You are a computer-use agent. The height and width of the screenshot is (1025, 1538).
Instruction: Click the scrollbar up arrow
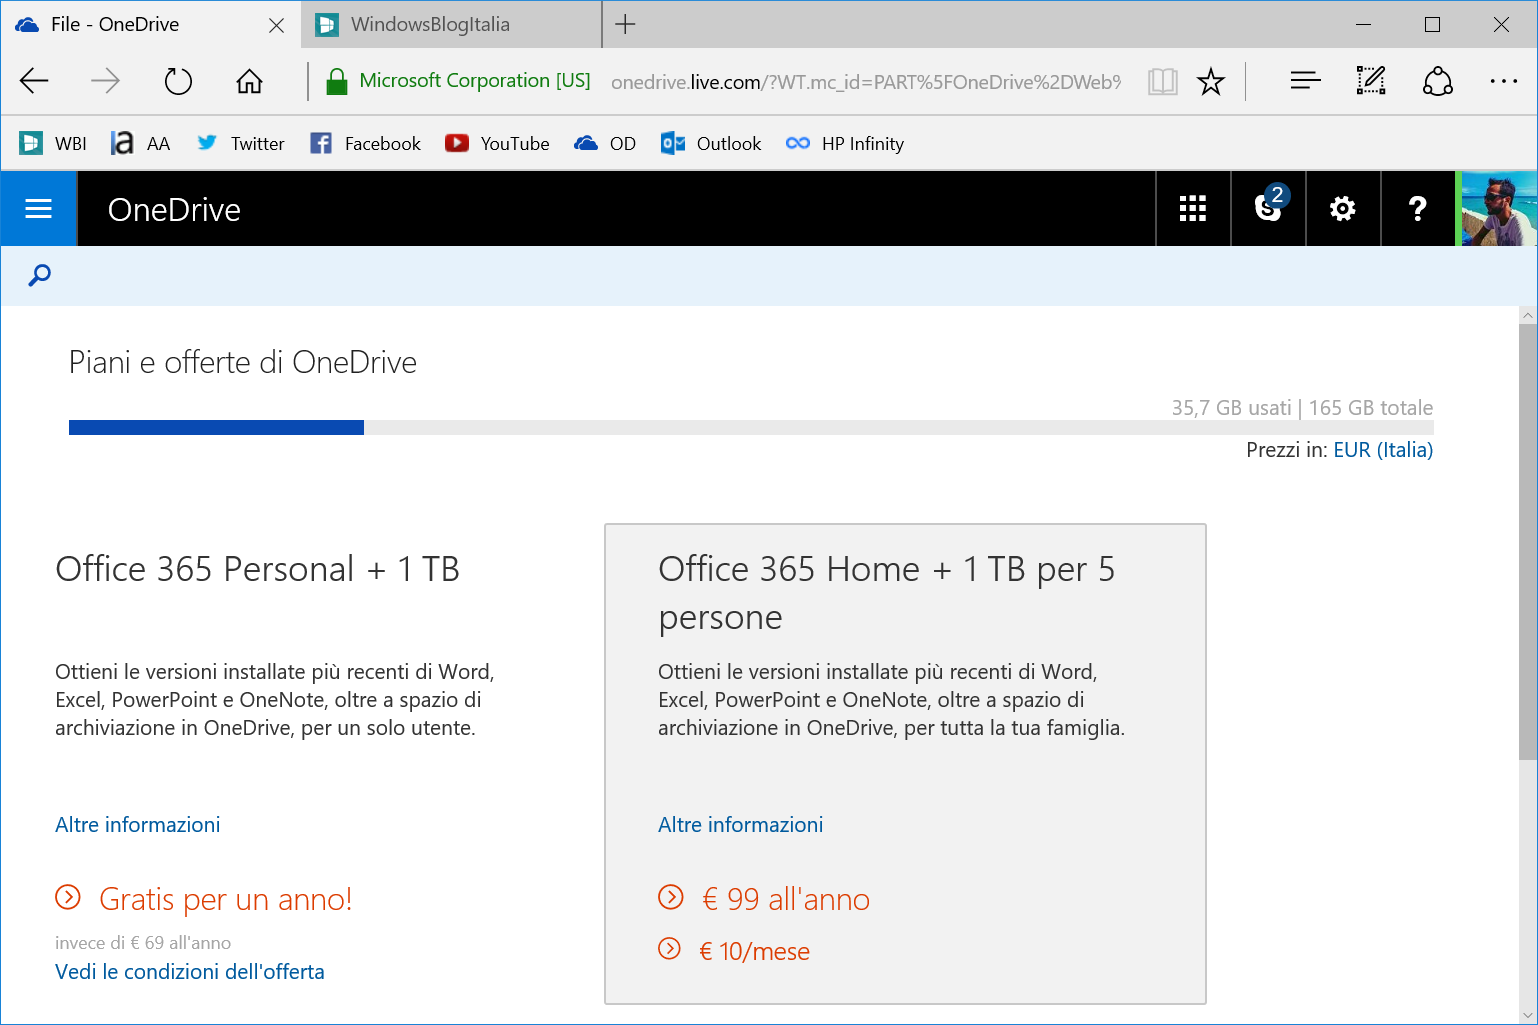click(1528, 315)
